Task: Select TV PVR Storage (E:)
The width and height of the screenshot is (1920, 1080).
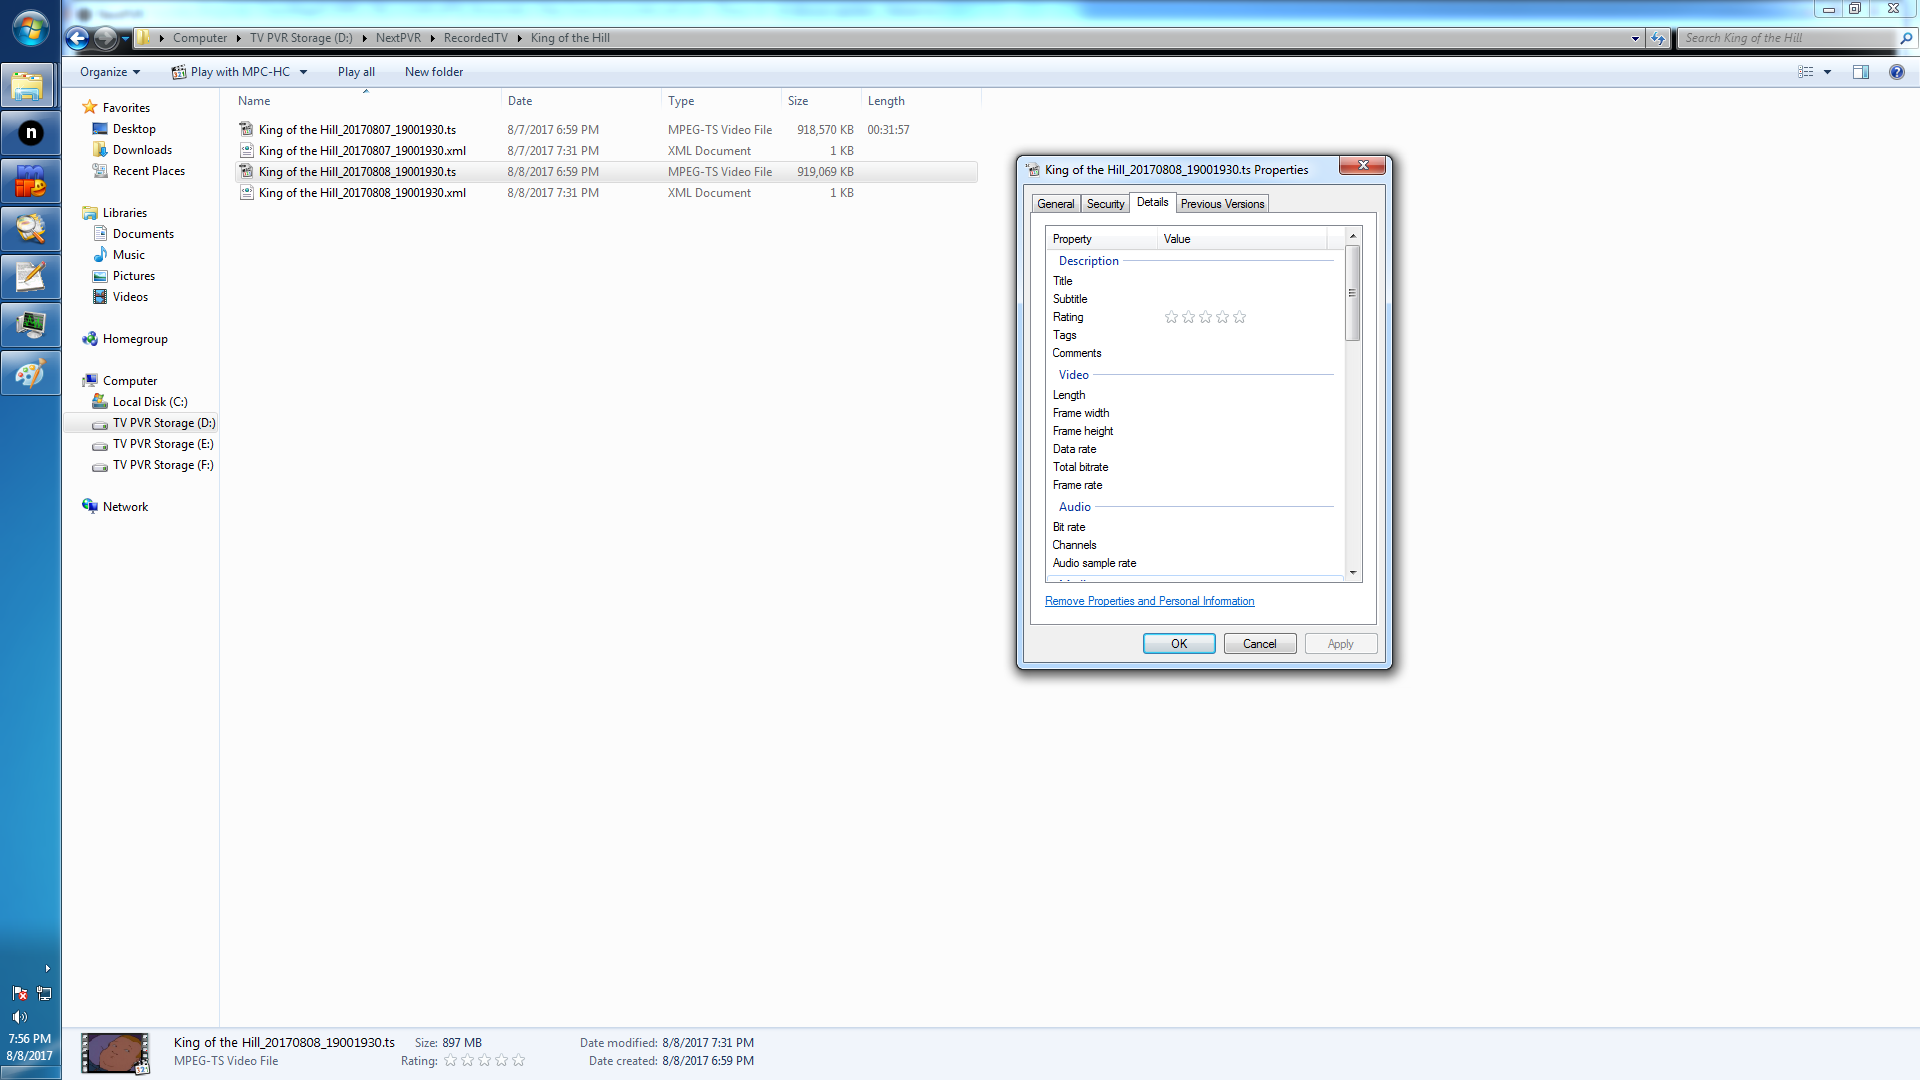Action: [163, 444]
